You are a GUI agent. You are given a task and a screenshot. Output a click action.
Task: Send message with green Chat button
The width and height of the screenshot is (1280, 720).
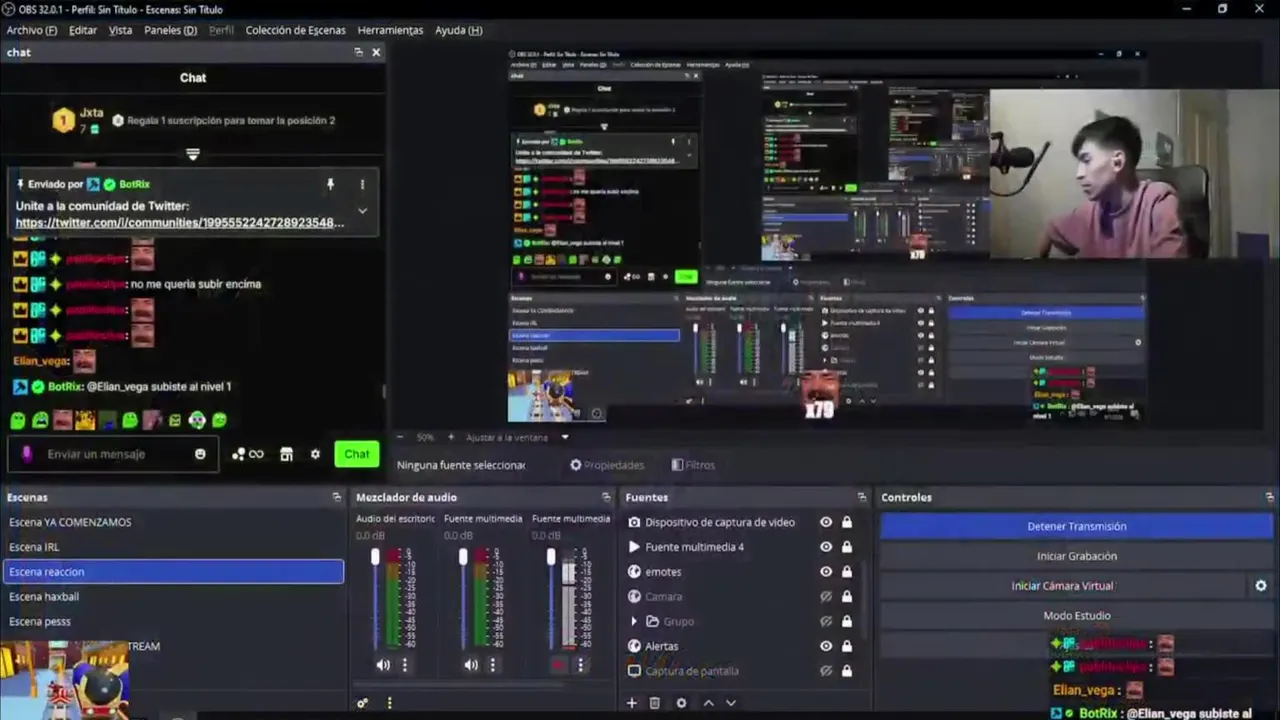(x=357, y=454)
